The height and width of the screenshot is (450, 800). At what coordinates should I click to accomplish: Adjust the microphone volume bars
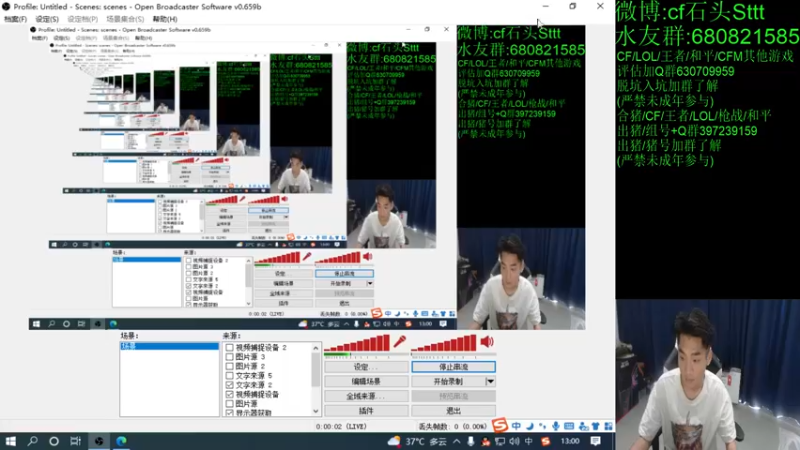point(357,343)
